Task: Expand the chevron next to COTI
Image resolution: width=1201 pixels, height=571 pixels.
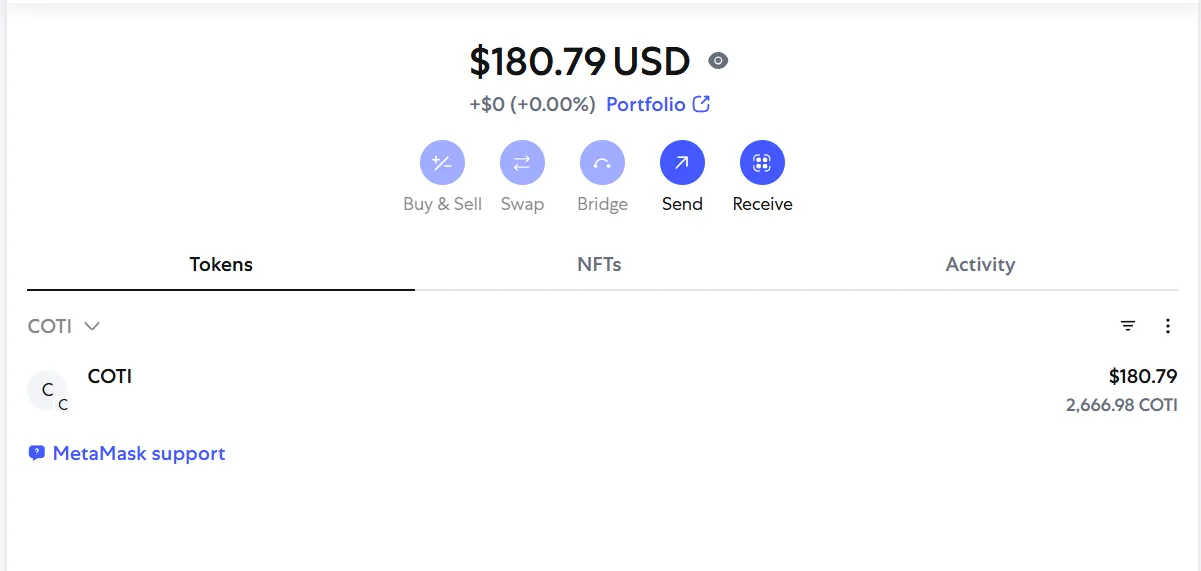Action: (92, 326)
